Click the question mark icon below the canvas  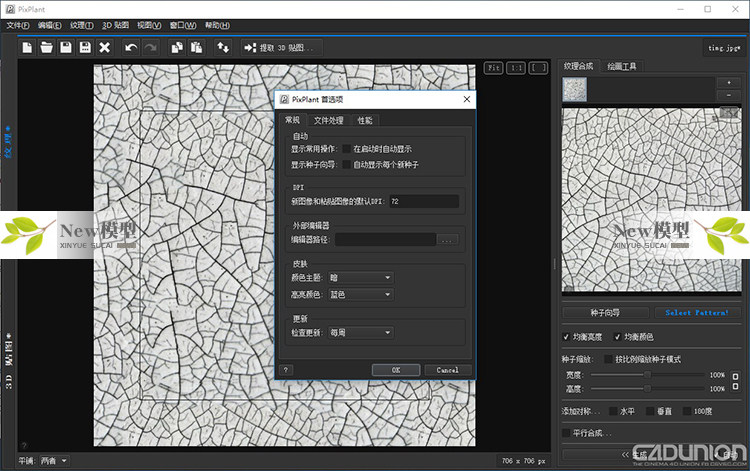click(x=24, y=445)
